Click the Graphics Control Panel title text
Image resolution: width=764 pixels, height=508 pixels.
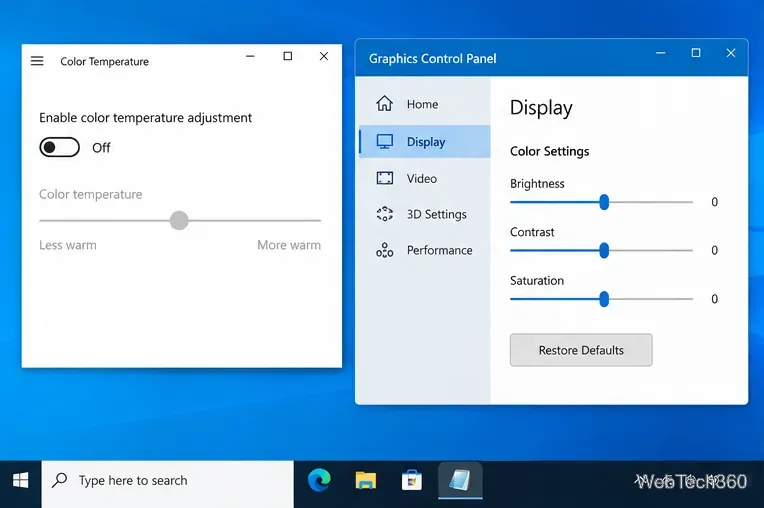coord(433,59)
